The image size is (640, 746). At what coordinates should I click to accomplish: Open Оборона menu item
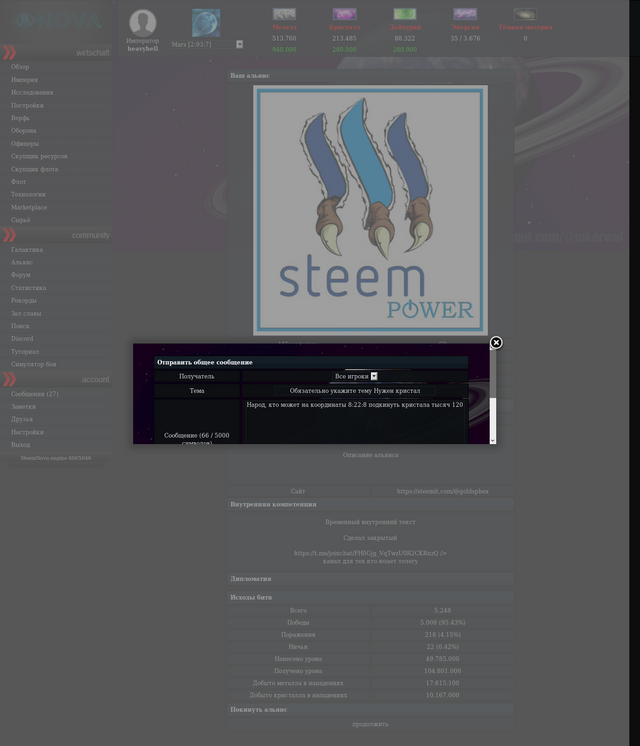pyautogui.click(x=23, y=130)
